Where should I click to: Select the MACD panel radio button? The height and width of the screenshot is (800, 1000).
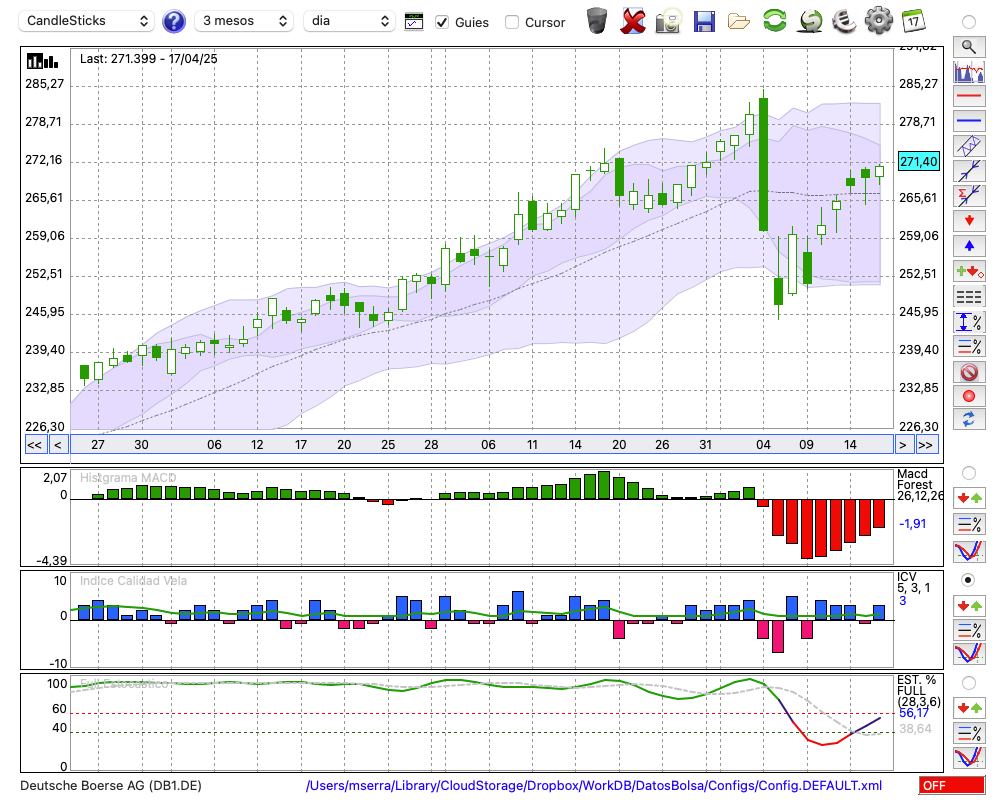pos(969,473)
